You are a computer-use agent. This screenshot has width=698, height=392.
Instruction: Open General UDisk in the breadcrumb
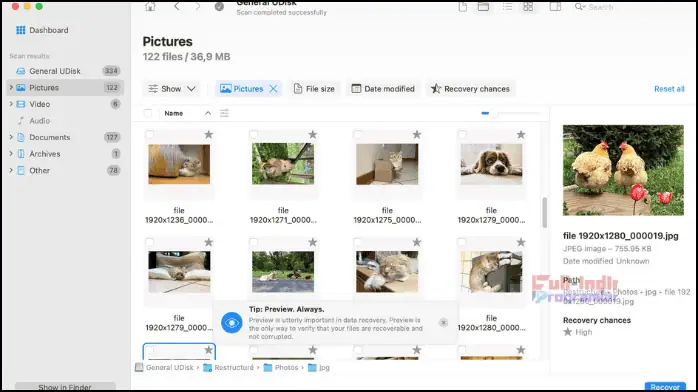point(165,368)
